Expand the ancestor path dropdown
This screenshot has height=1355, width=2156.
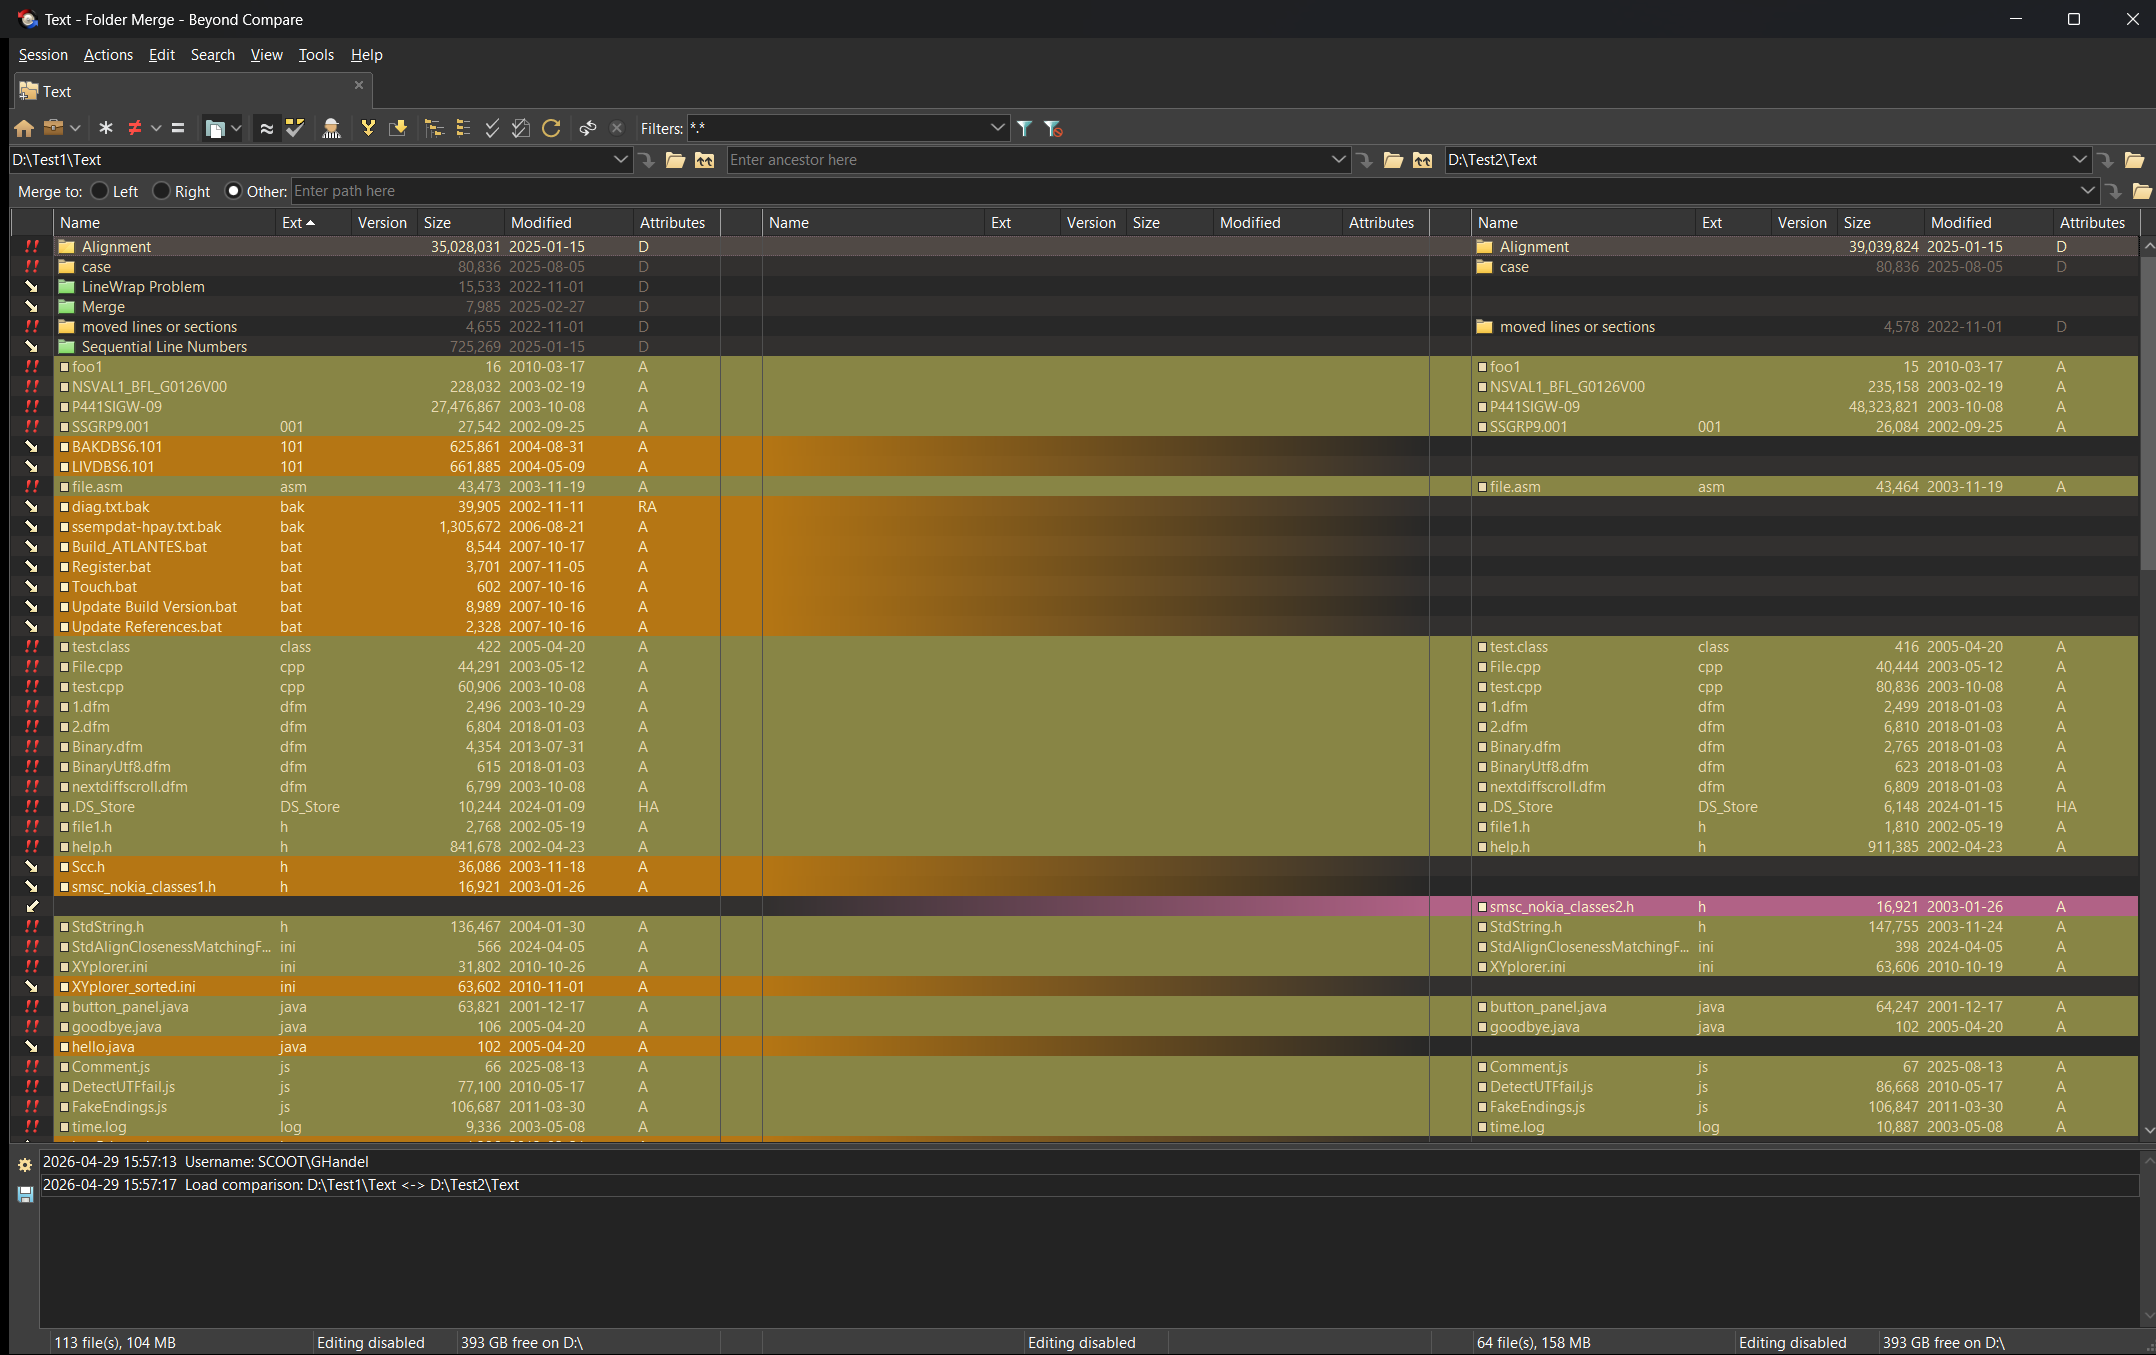click(1338, 160)
